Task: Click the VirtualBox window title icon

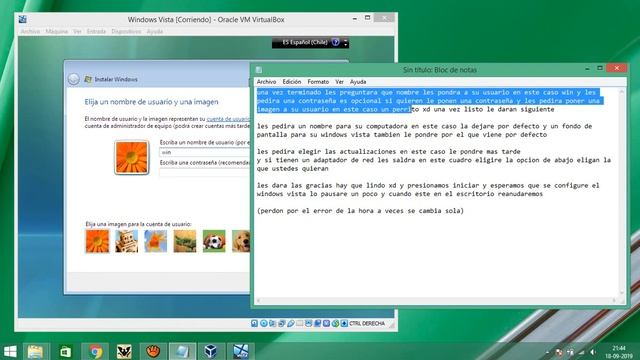Action: point(23,19)
